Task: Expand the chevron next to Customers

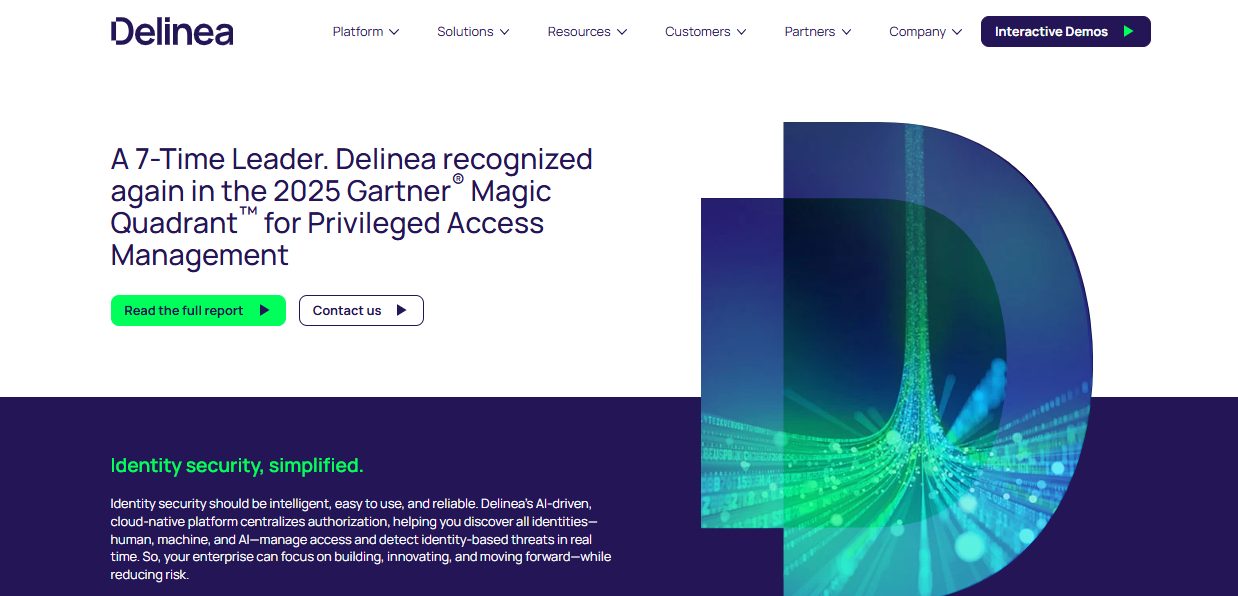Action: coord(741,32)
